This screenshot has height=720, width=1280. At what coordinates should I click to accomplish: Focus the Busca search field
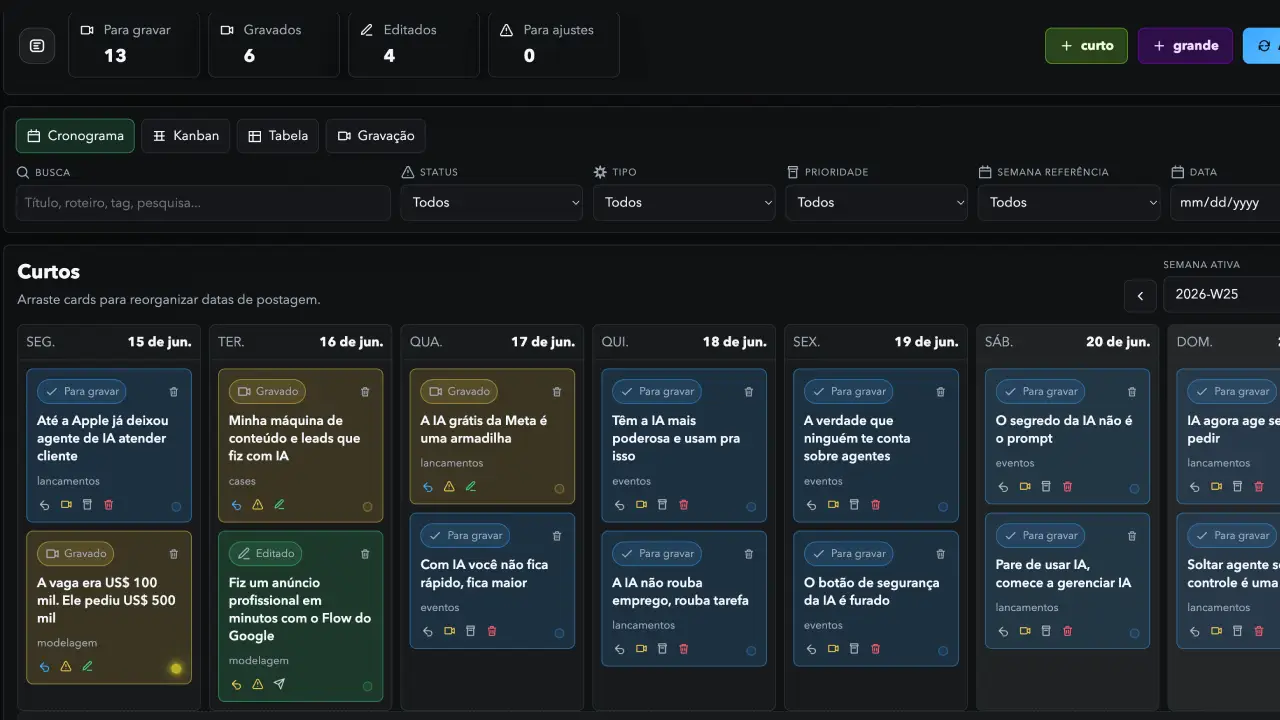pos(203,203)
